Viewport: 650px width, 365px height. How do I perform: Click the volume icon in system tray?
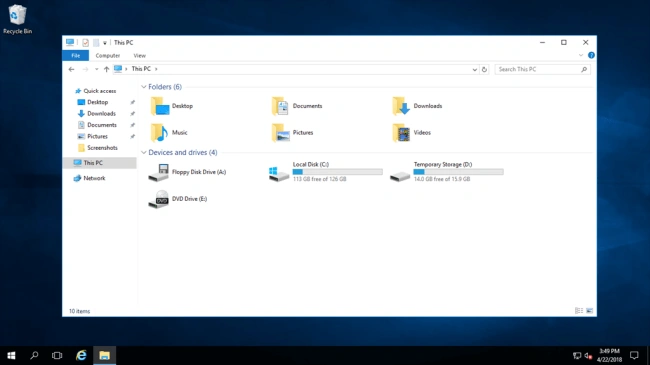588,356
